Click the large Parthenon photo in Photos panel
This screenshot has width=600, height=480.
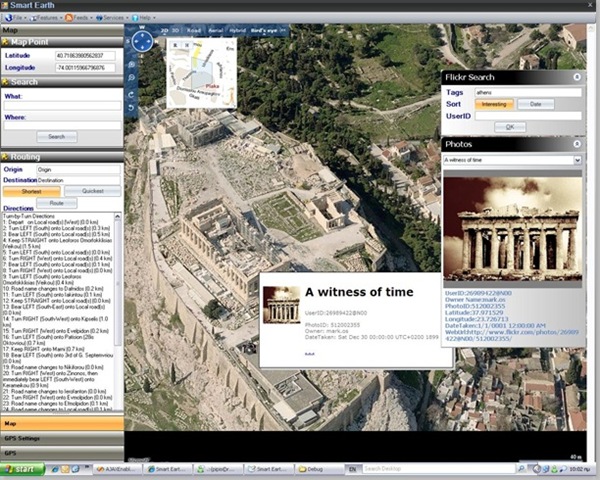click(x=512, y=229)
